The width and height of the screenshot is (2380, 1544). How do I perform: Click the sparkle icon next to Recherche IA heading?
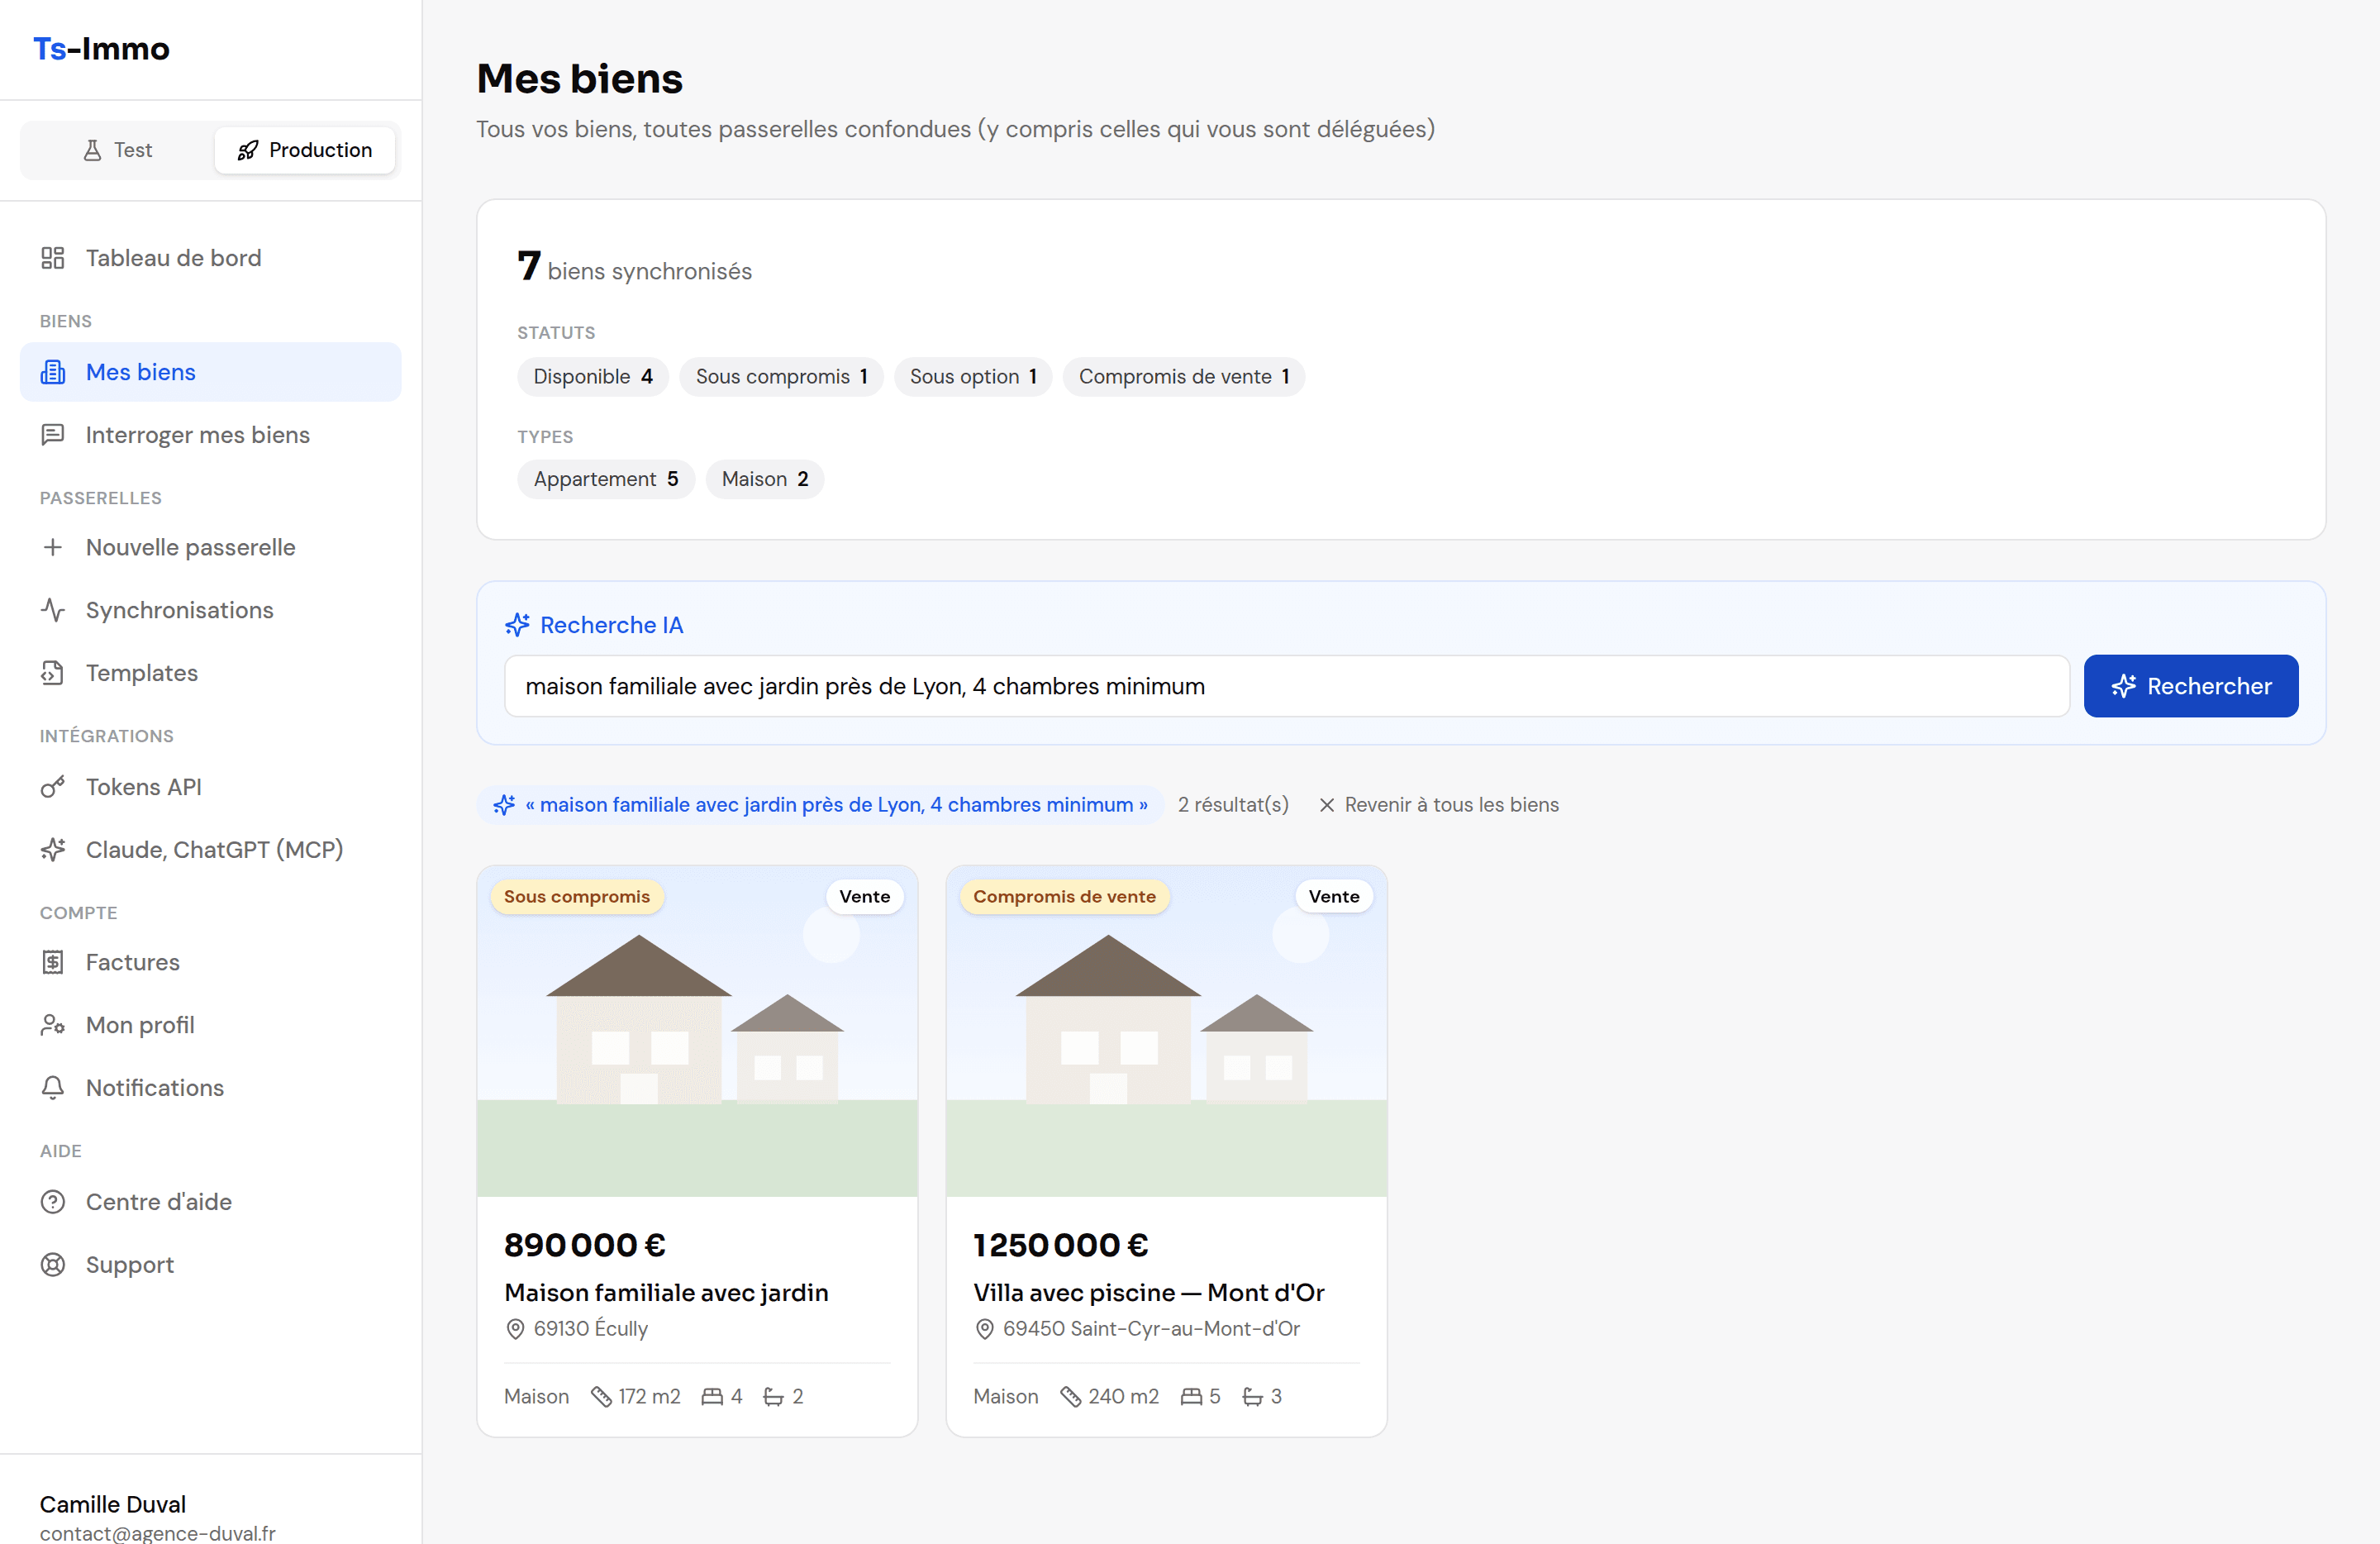pos(517,625)
